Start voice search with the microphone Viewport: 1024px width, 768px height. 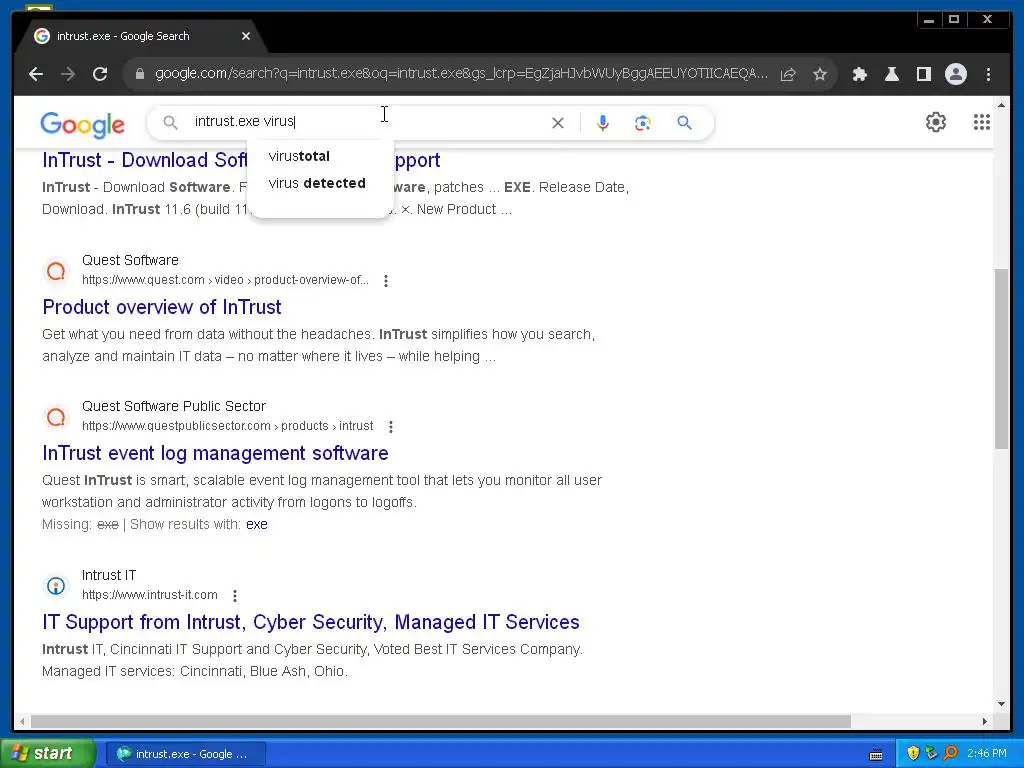602,123
